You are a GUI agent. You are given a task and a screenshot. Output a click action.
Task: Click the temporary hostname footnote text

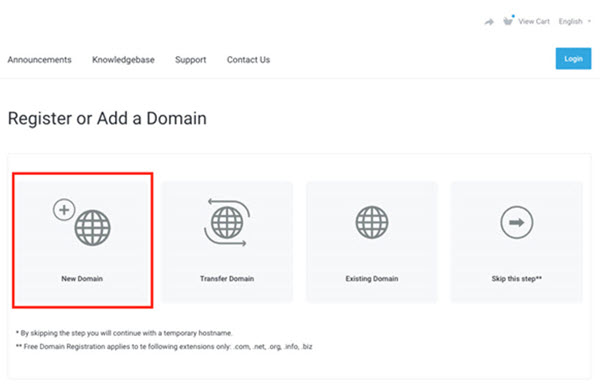click(124, 333)
